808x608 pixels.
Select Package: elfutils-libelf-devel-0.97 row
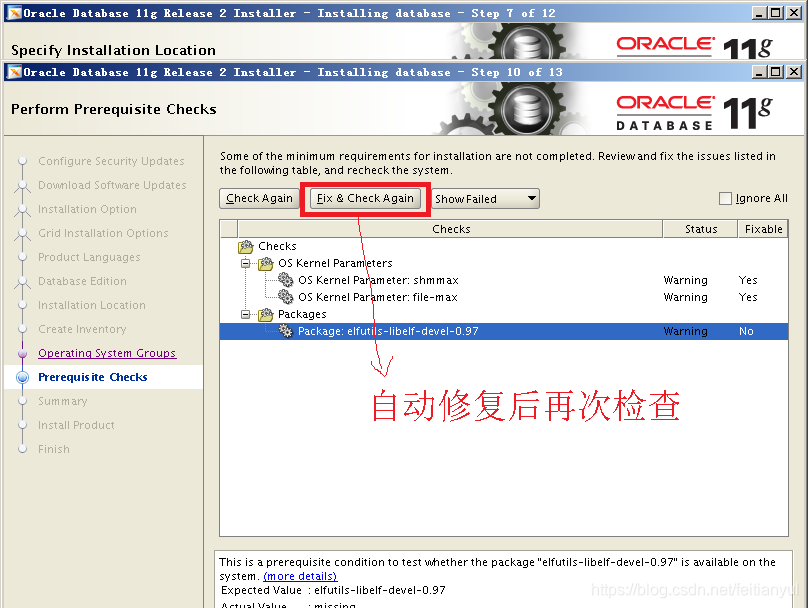tap(504, 331)
